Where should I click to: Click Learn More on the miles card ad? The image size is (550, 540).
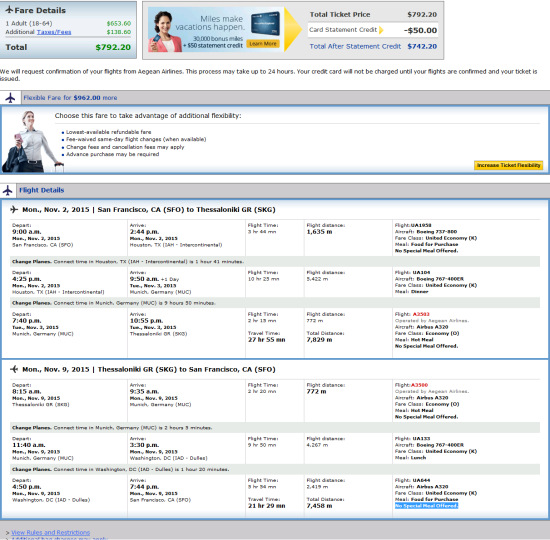263,44
